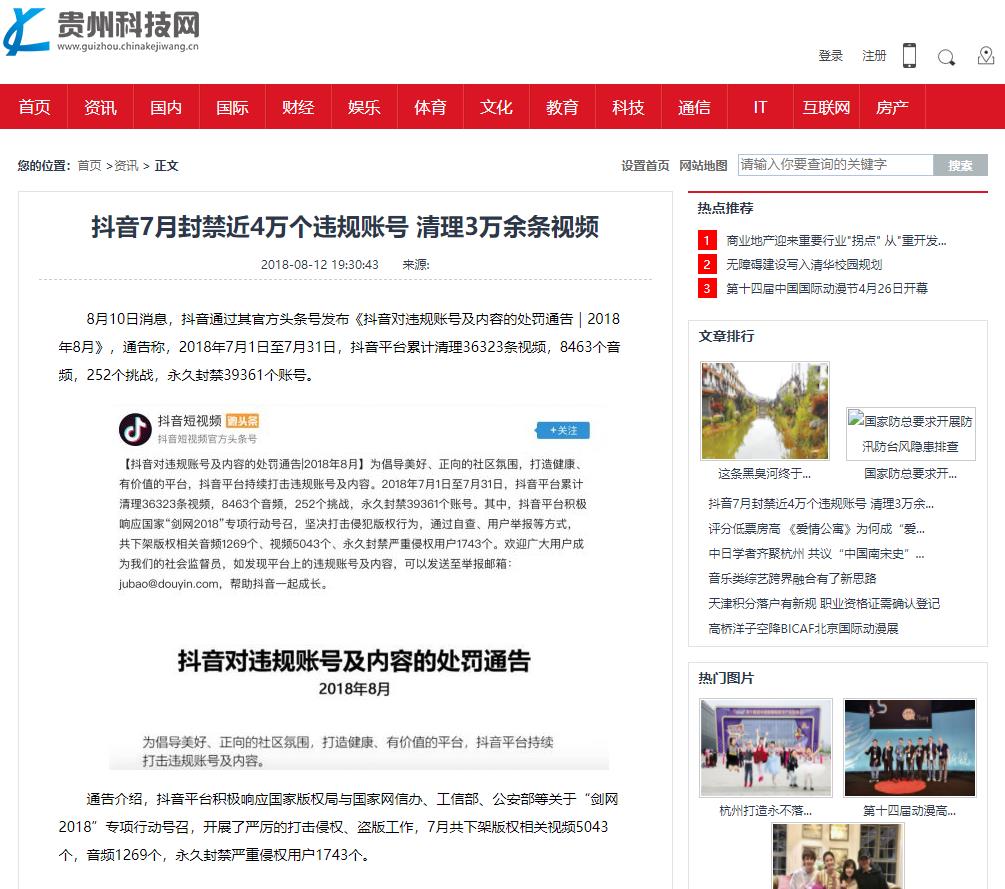The image size is (1005, 889).
Task: Click the 抖音短视频 account name
Action: [x=190, y=420]
